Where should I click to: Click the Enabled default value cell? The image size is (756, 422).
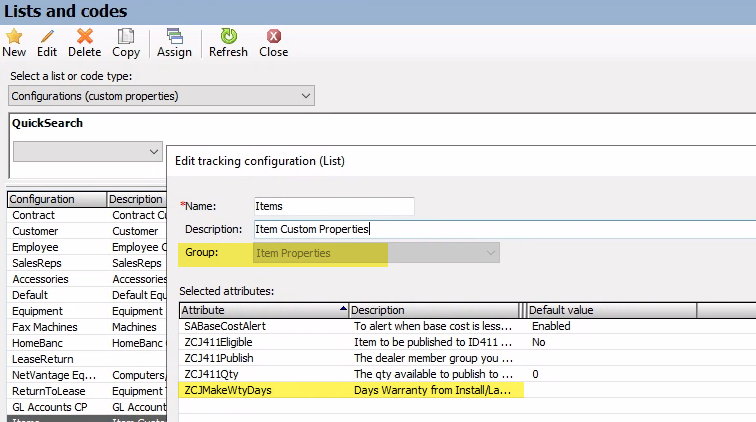click(x=551, y=326)
